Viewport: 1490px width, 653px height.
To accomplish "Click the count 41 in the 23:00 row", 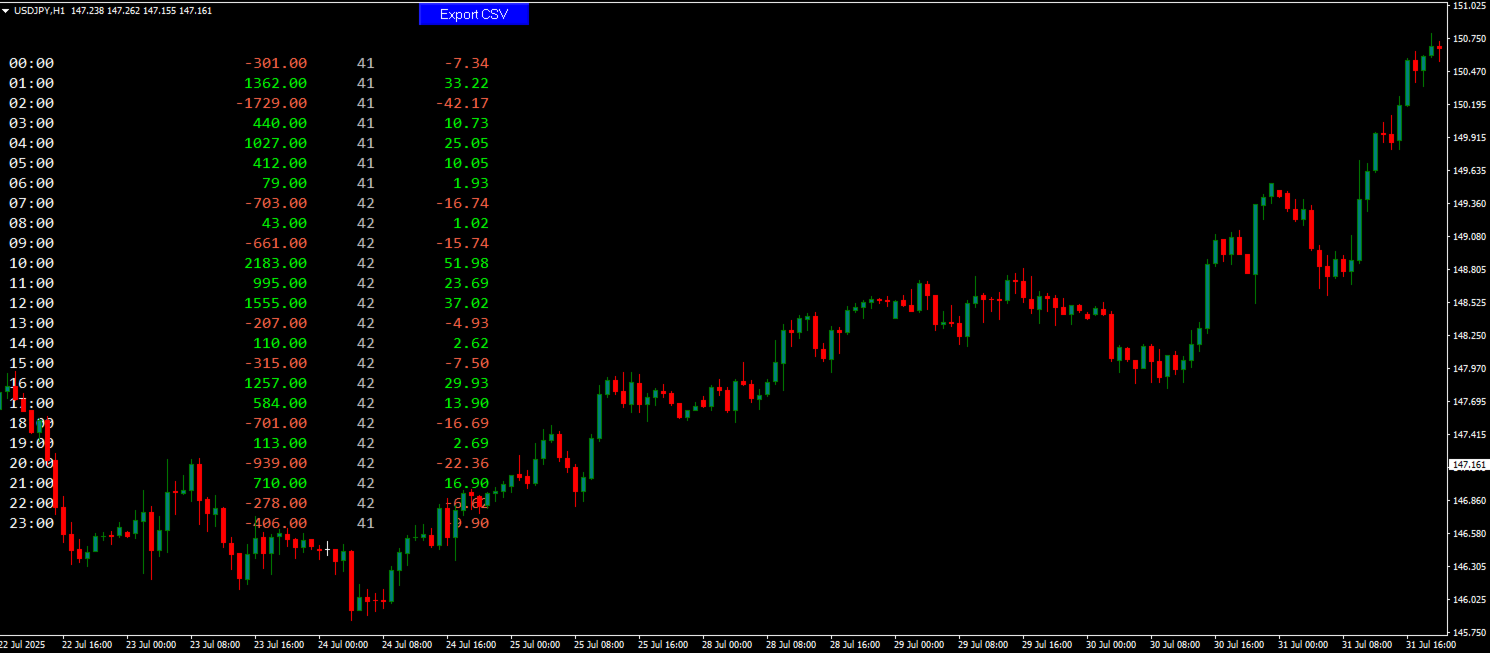I will (365, 523).
